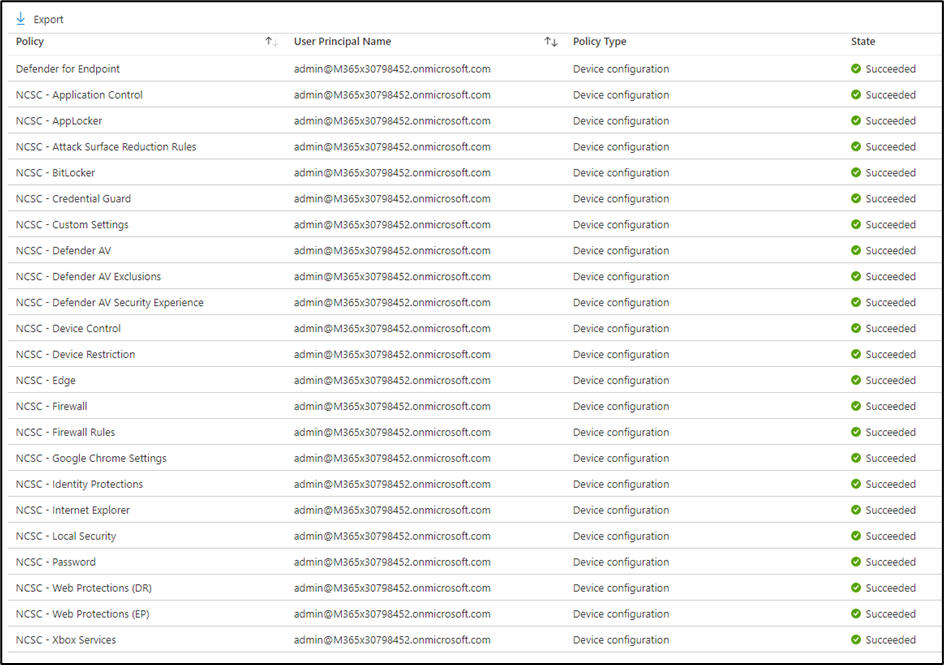Click admin email in Defender for Endpoint row
The height and width of the screenshot is (665, 944).
(x=392, y=69)
